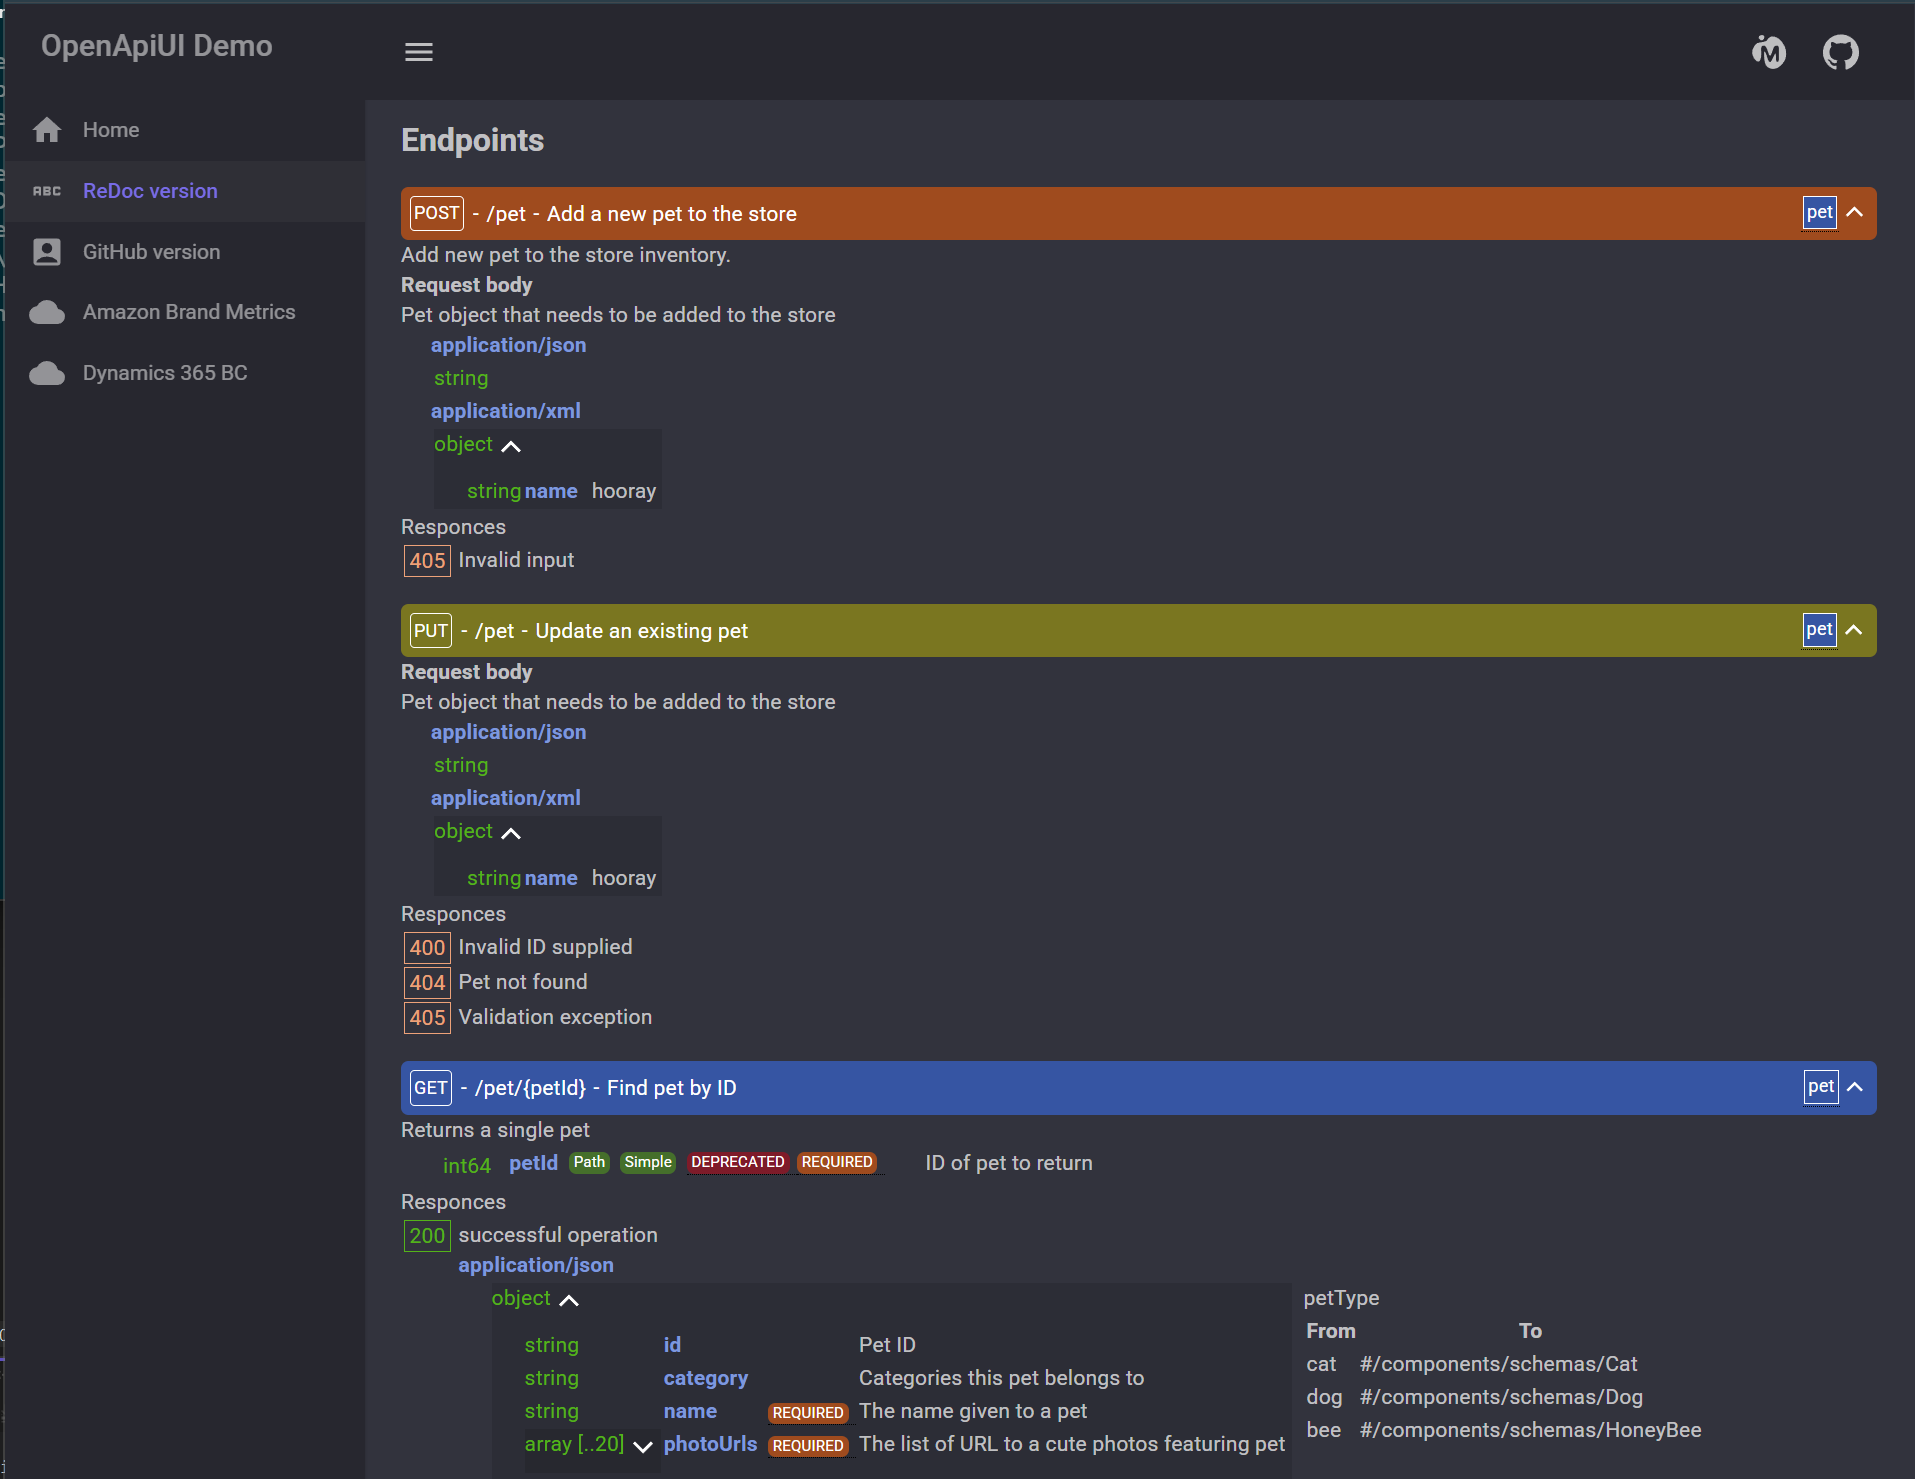The width and height of the screenshot is (1915, 1479).
Task: Click the MudBlazor logo icon
Action: pyautogui.click(x=1769, y=52)
